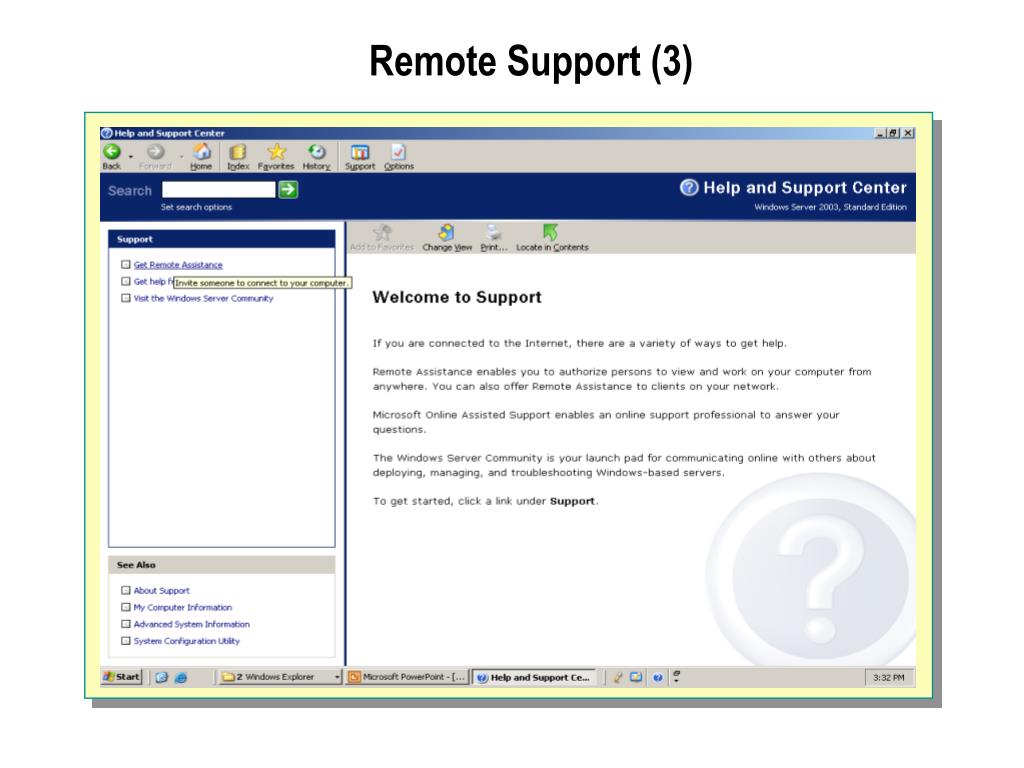Minimize the Help and Support Center window

(880, 133)
